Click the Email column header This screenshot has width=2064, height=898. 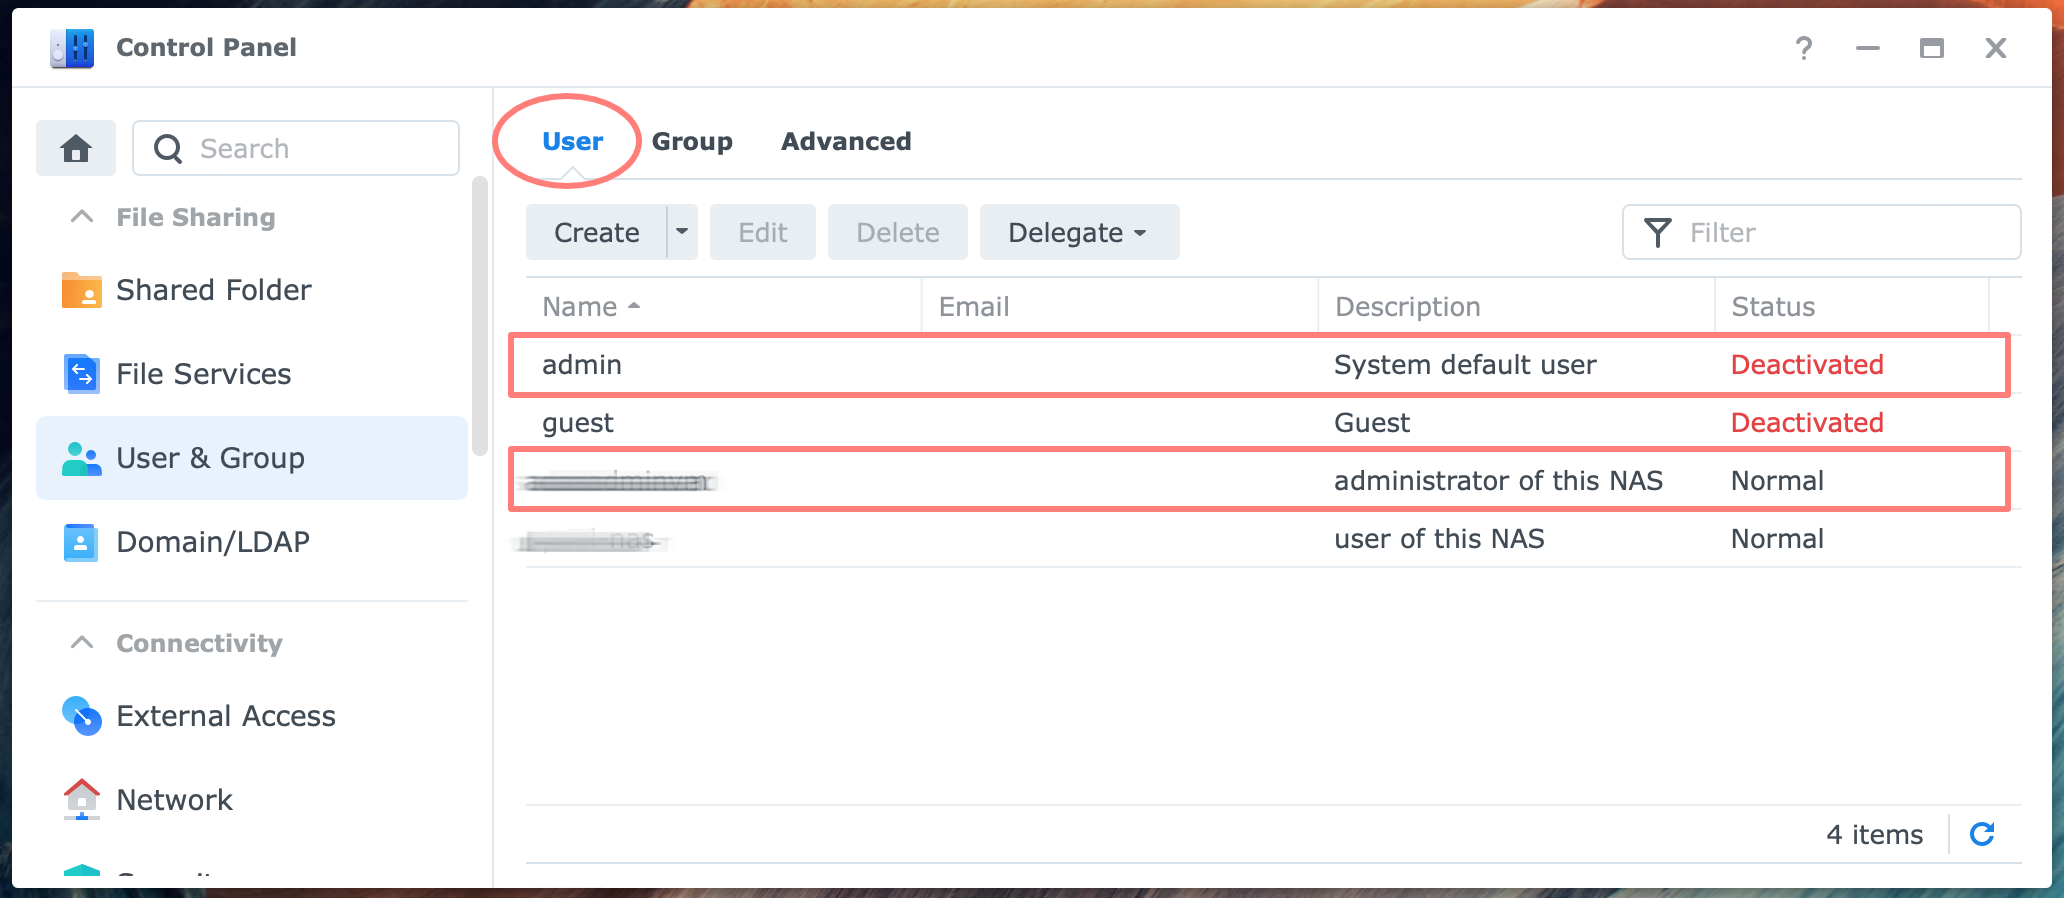coord(1120,307)
